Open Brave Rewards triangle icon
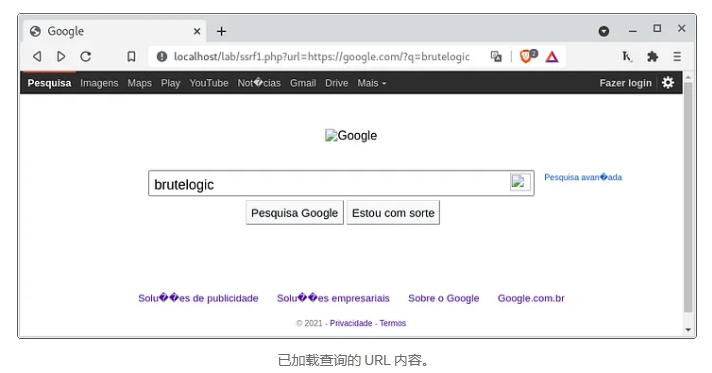 pos(552,57)
